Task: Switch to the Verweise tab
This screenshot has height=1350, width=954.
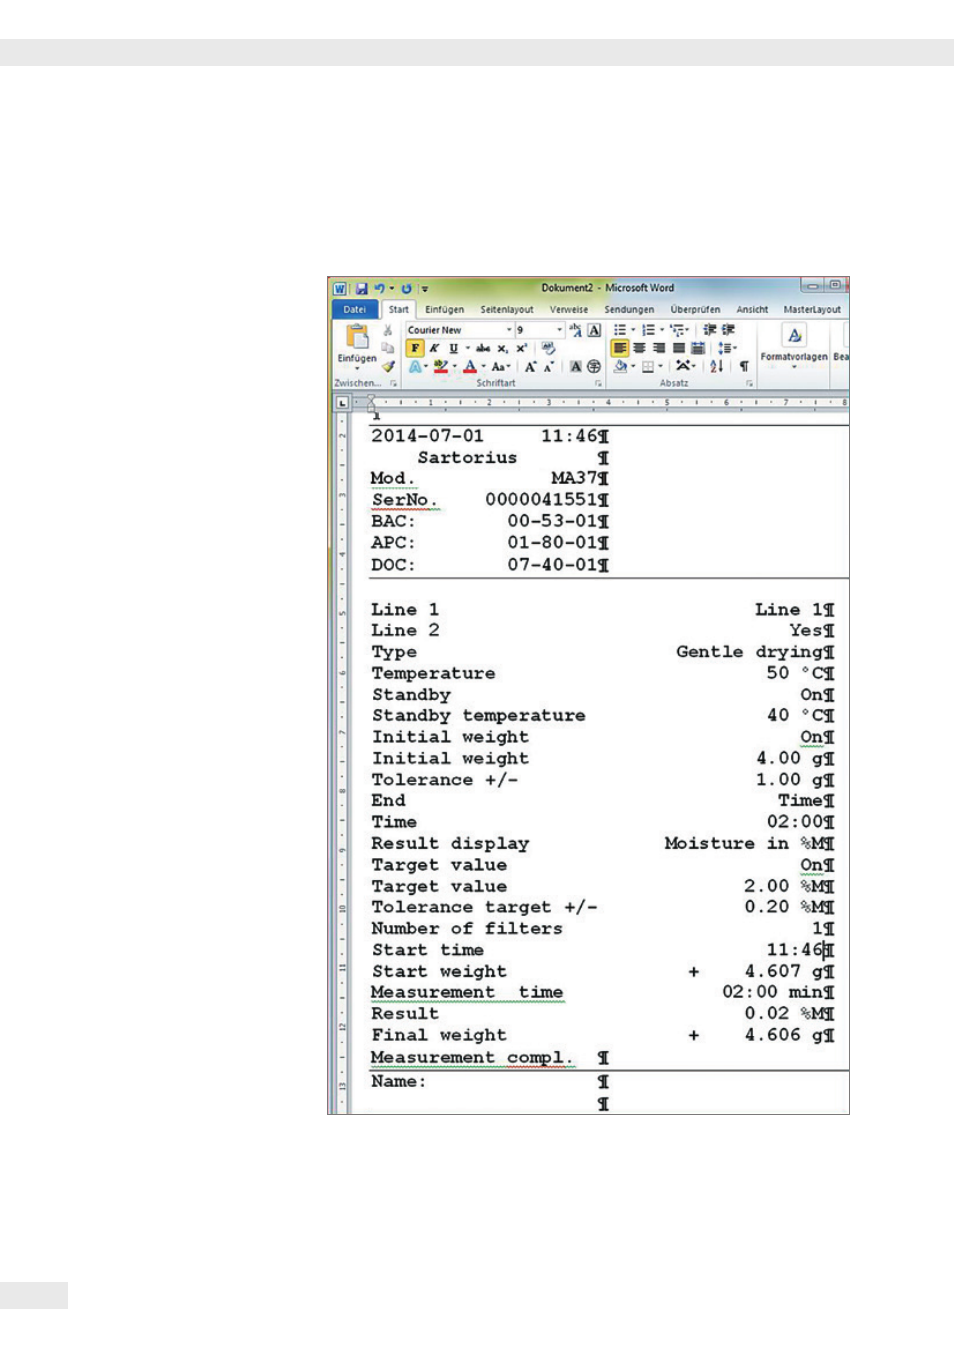Action: [569, 310]
